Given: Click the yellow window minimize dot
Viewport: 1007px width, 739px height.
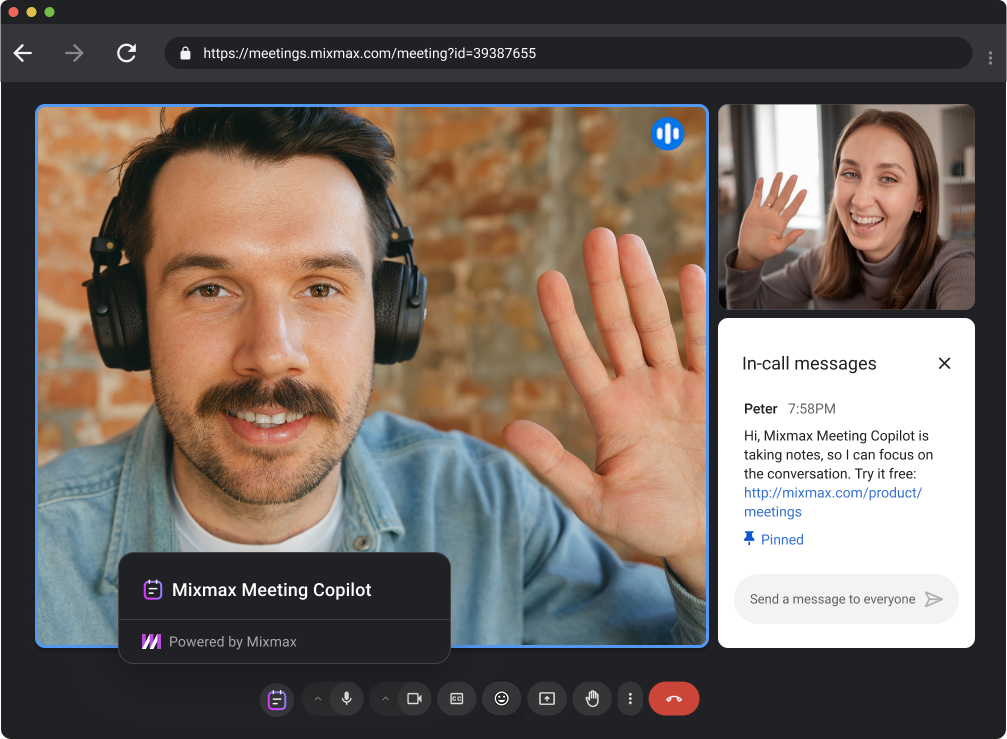Looking at the screenshot, I should pyautogui.click(x=31, y=12).
